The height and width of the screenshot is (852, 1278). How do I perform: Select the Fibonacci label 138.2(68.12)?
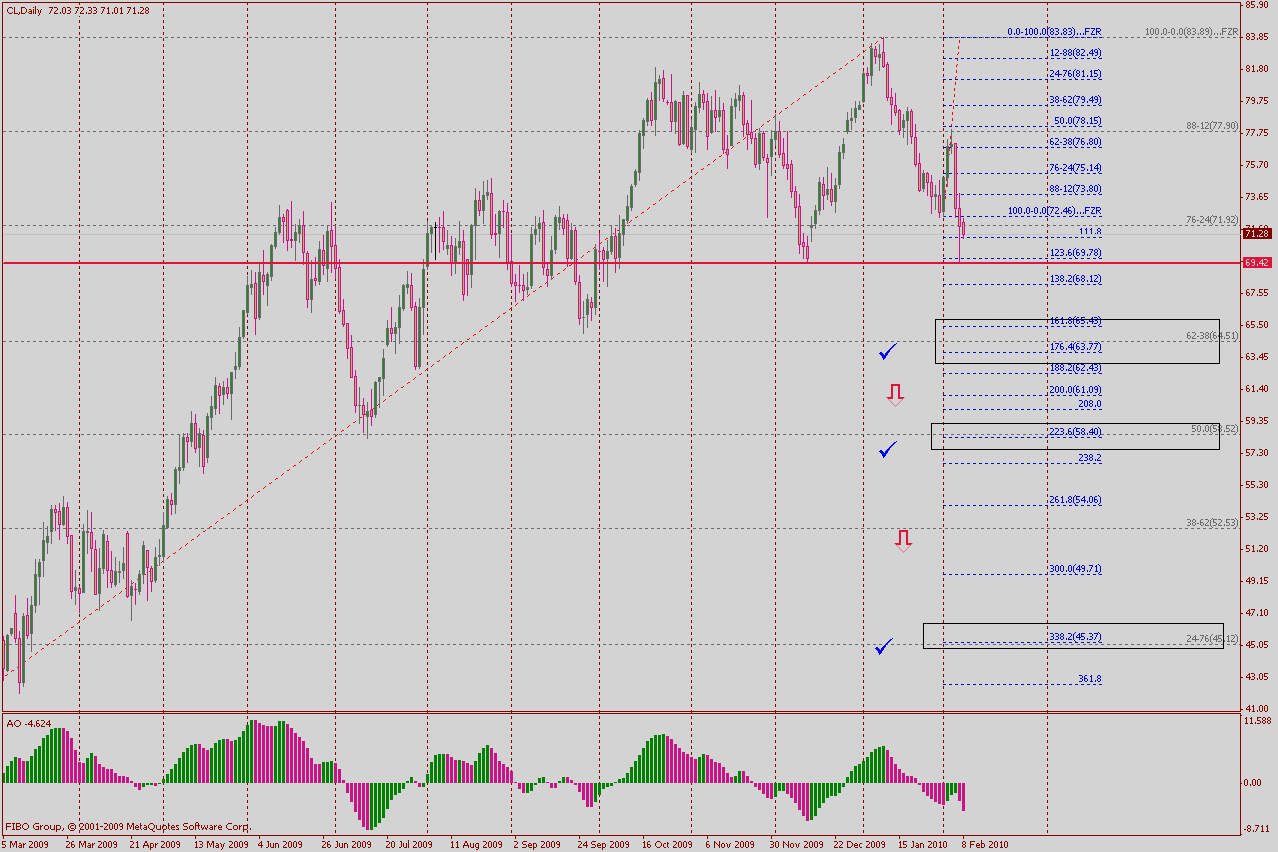(x=1075, y=279)
